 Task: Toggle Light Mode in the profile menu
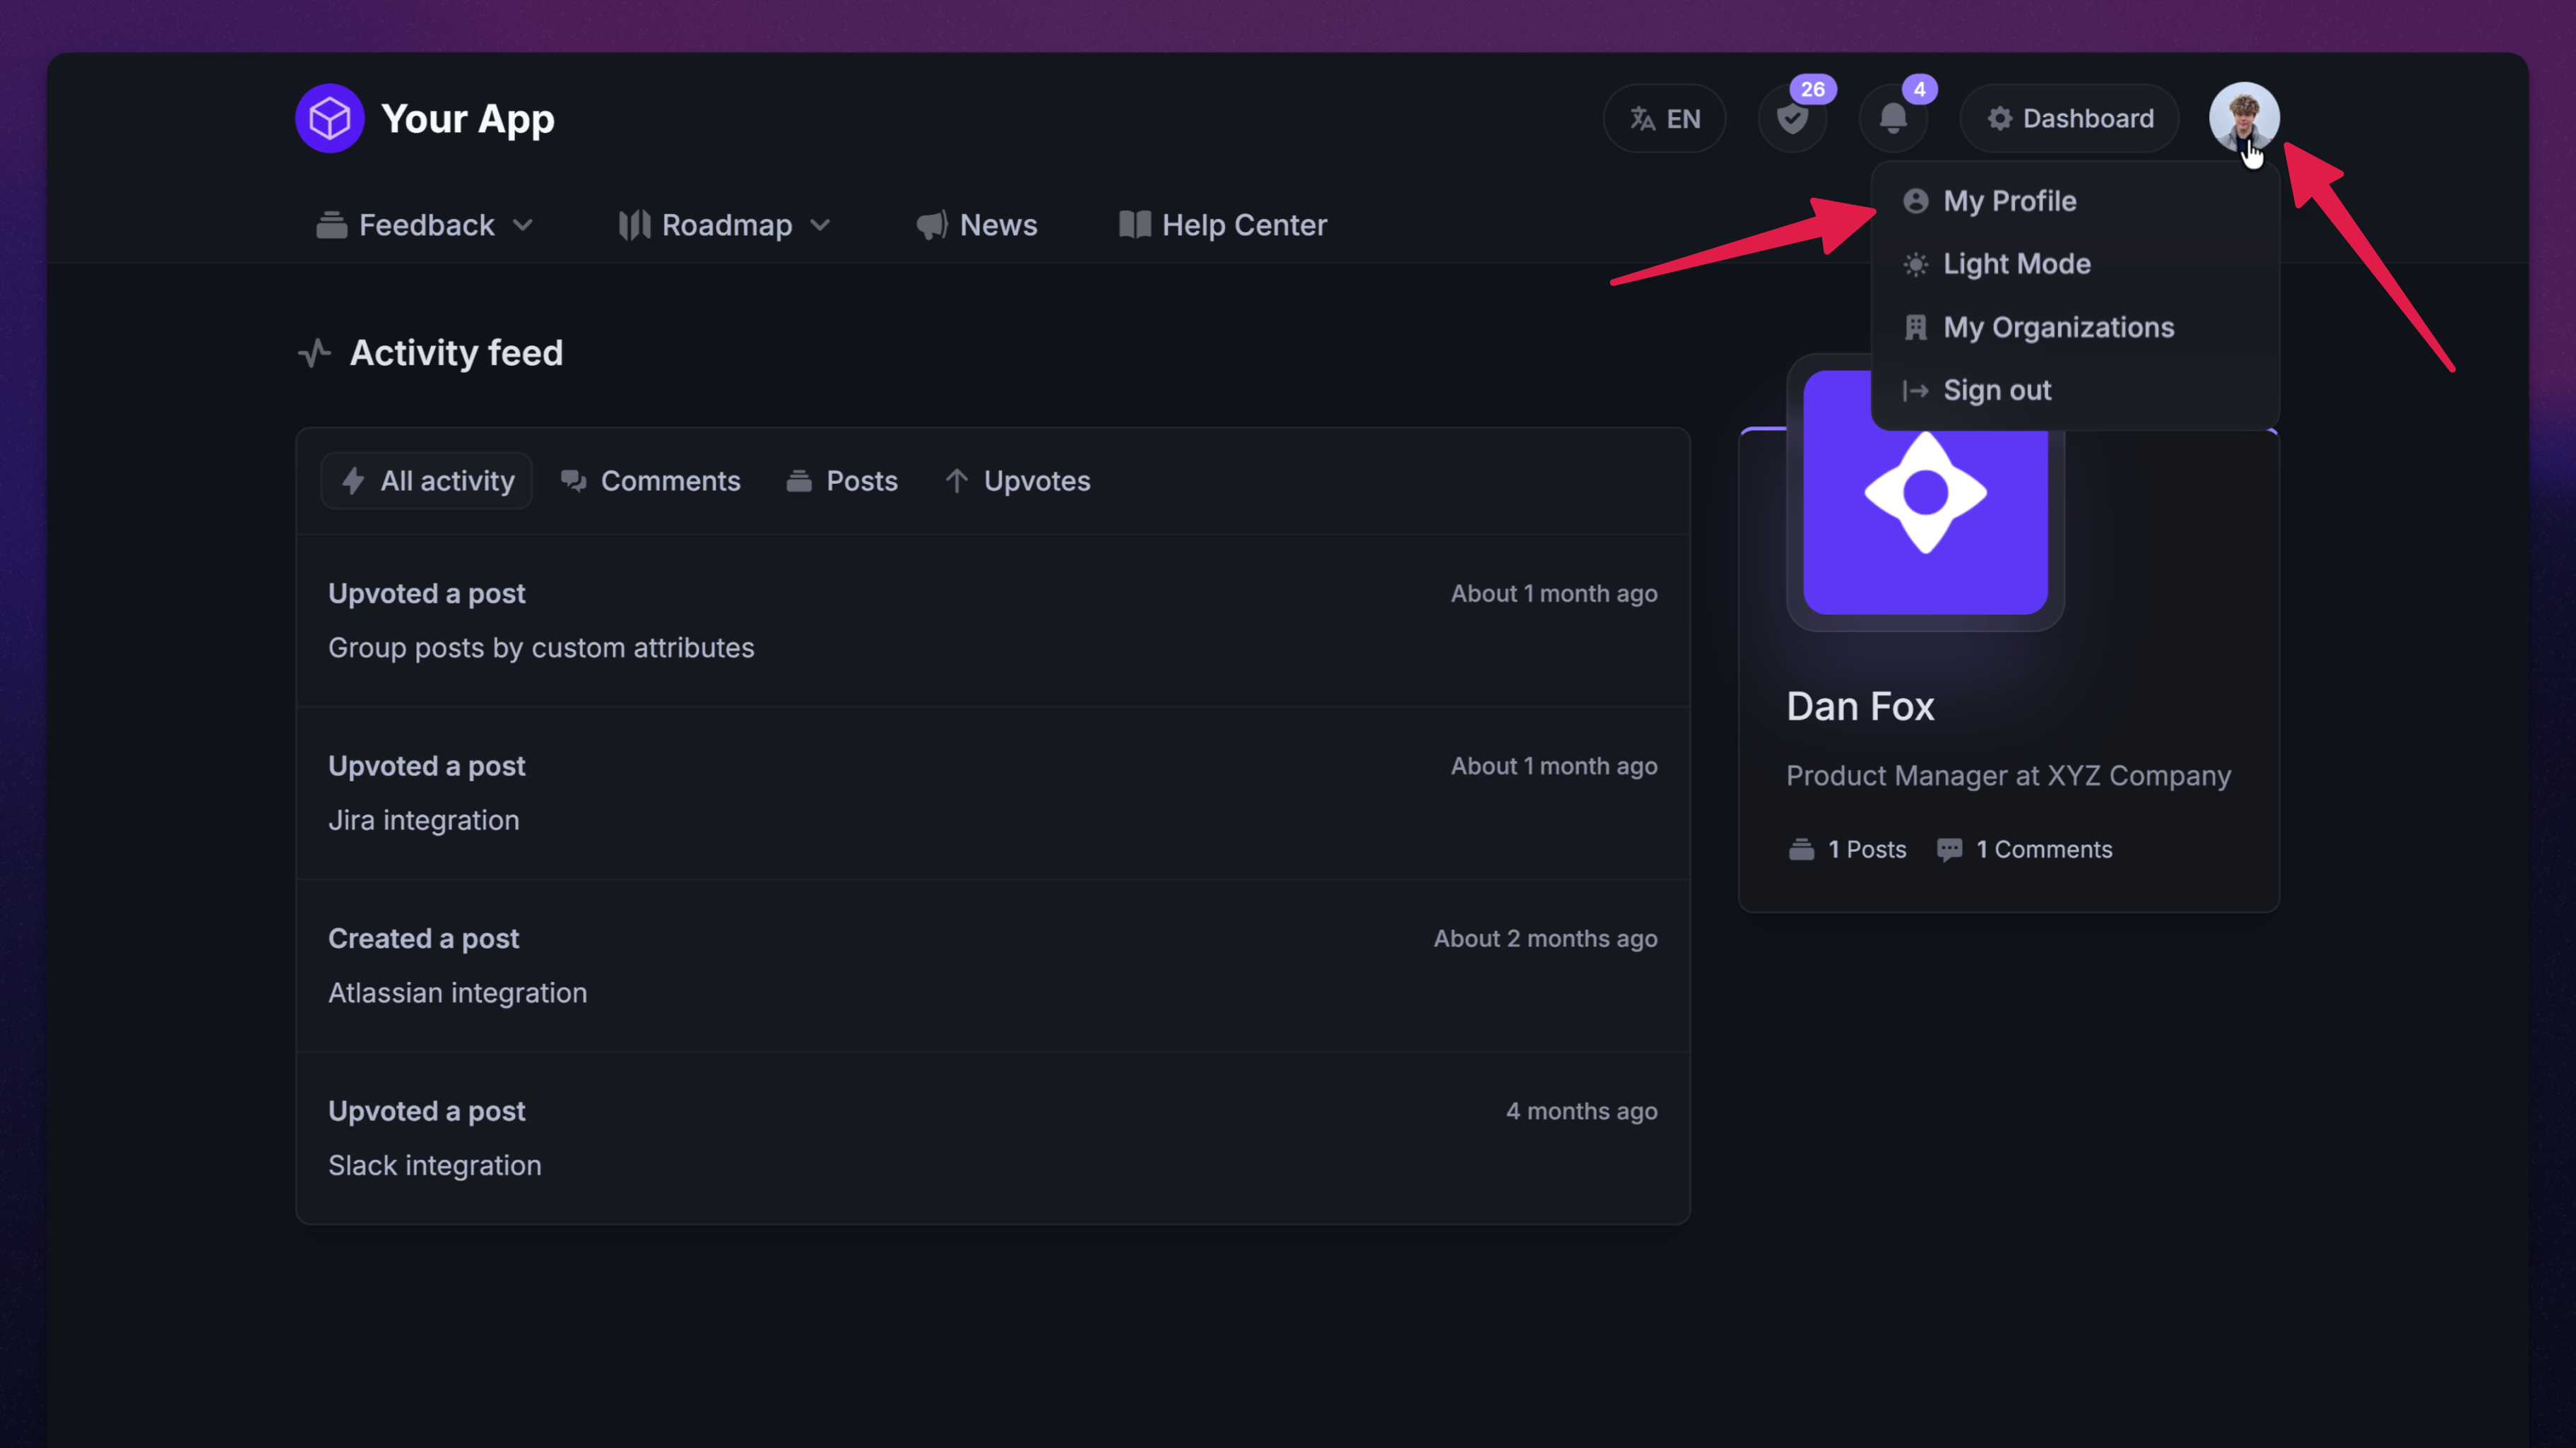(2015, 264)
